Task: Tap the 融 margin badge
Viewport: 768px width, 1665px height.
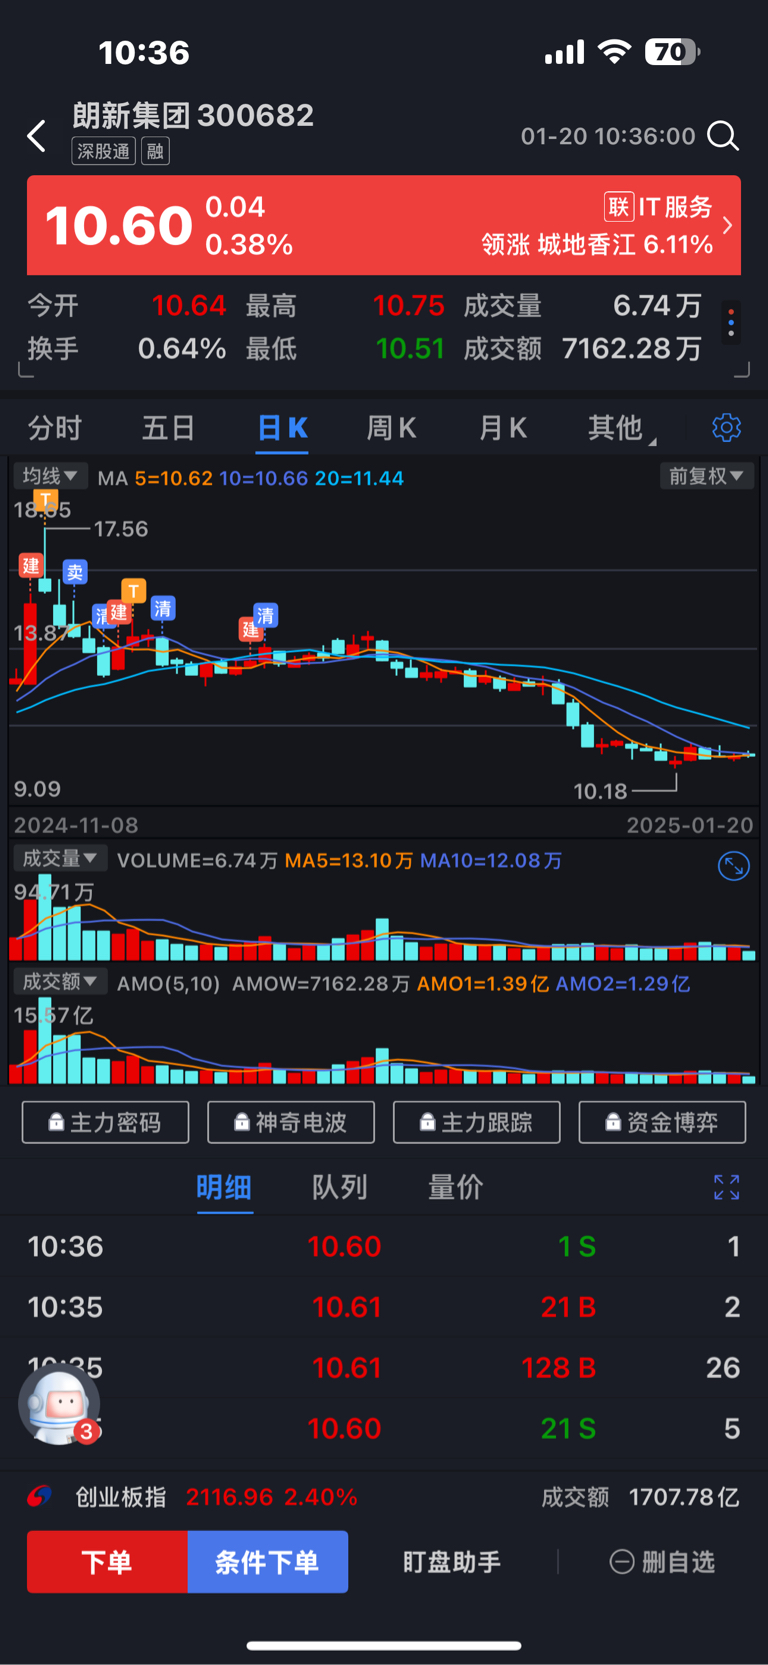Action: coord(155,152)
